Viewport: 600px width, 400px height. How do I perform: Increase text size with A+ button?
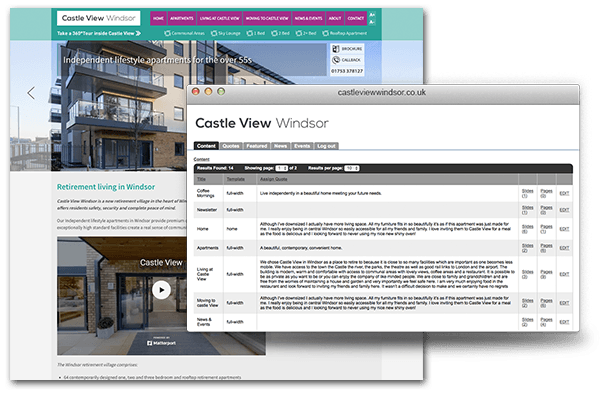(372, 15)
